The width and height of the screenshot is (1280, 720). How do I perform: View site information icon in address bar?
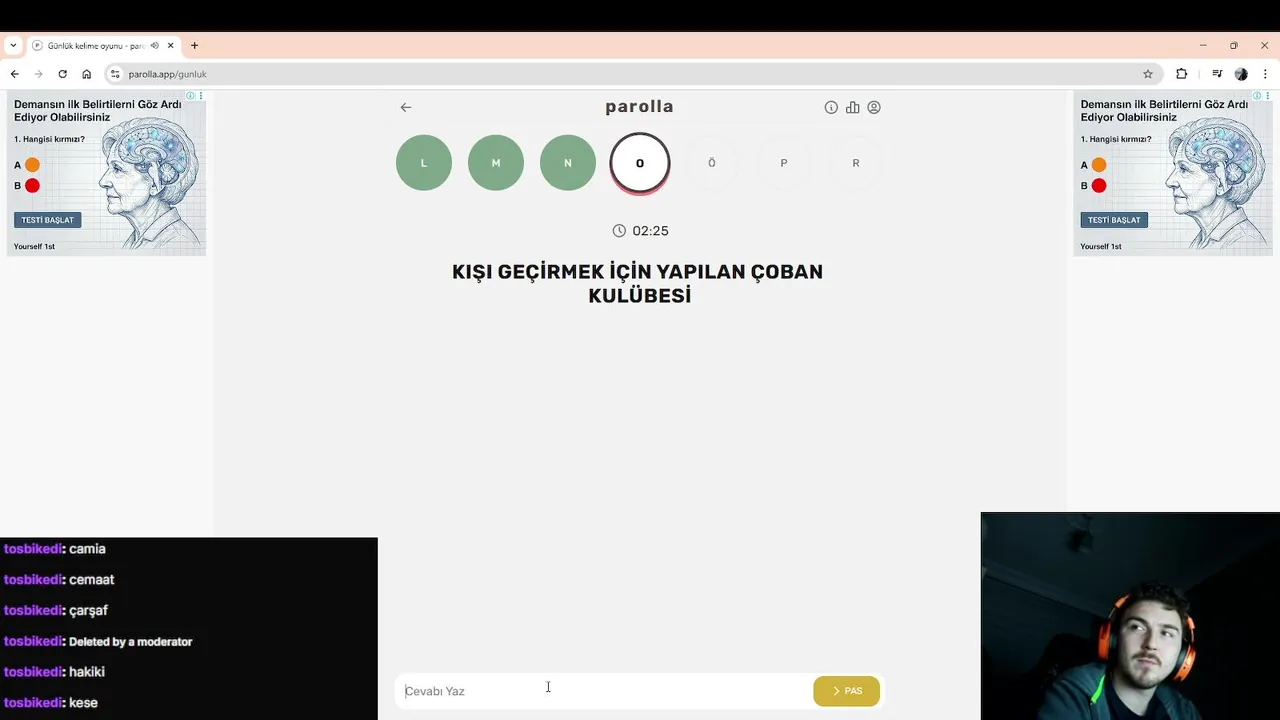click(x=115, y=74)
